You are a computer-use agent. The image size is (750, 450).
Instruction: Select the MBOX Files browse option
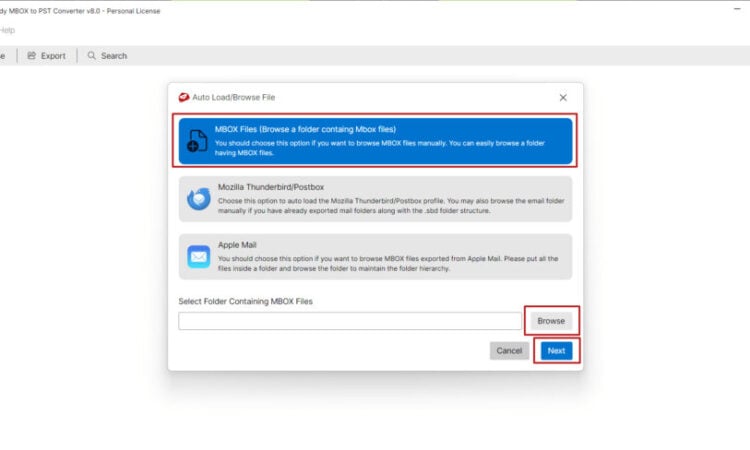click(375, 141)
